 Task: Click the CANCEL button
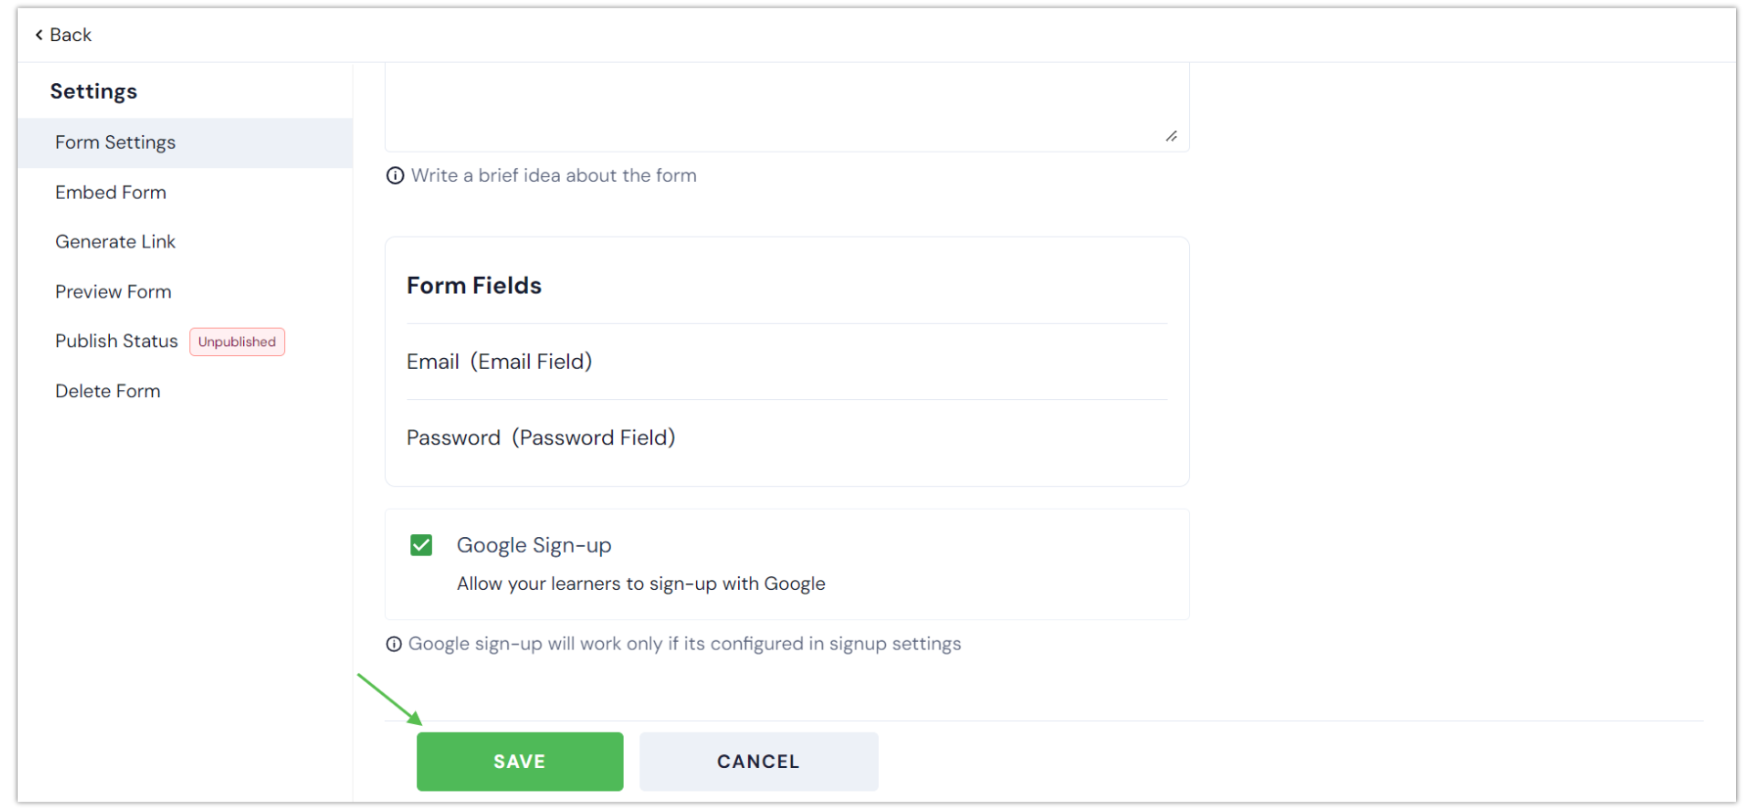click(758, 761)
